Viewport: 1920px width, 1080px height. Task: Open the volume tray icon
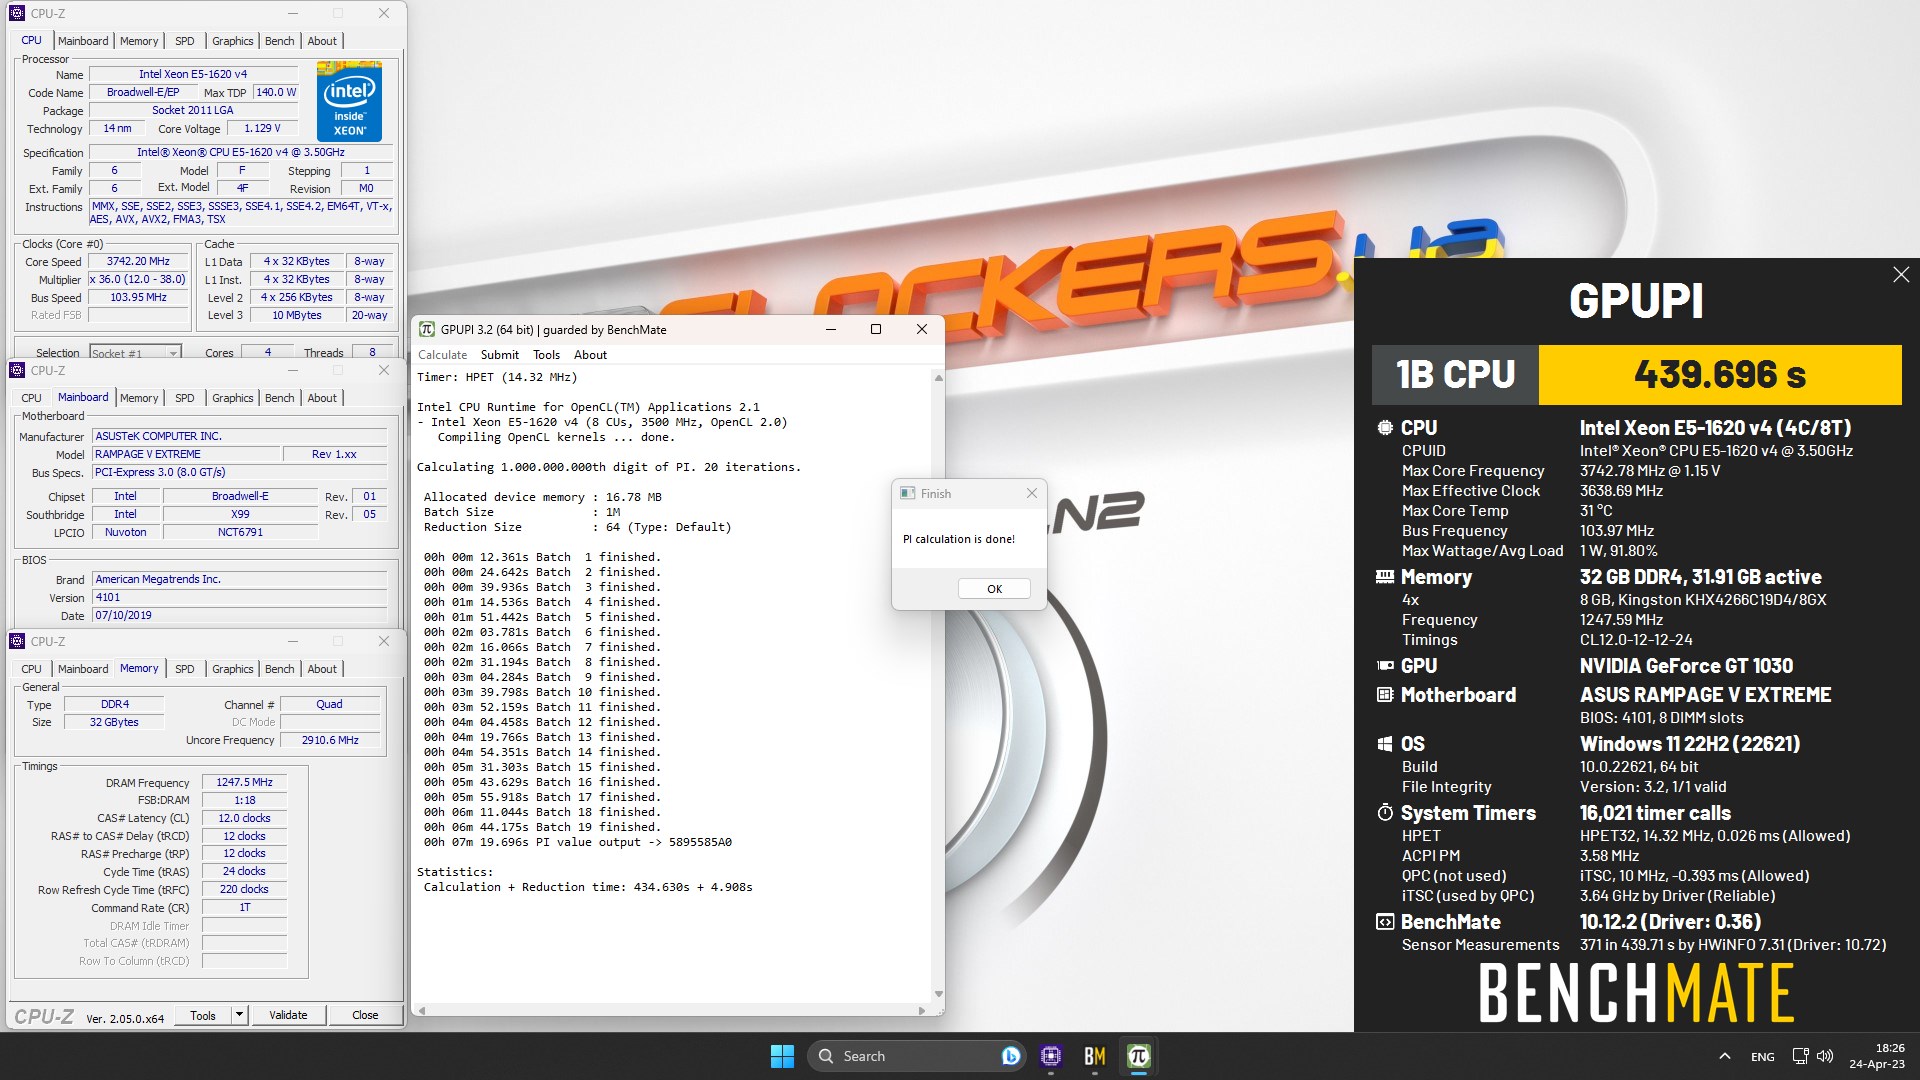pos(1825,1056)
